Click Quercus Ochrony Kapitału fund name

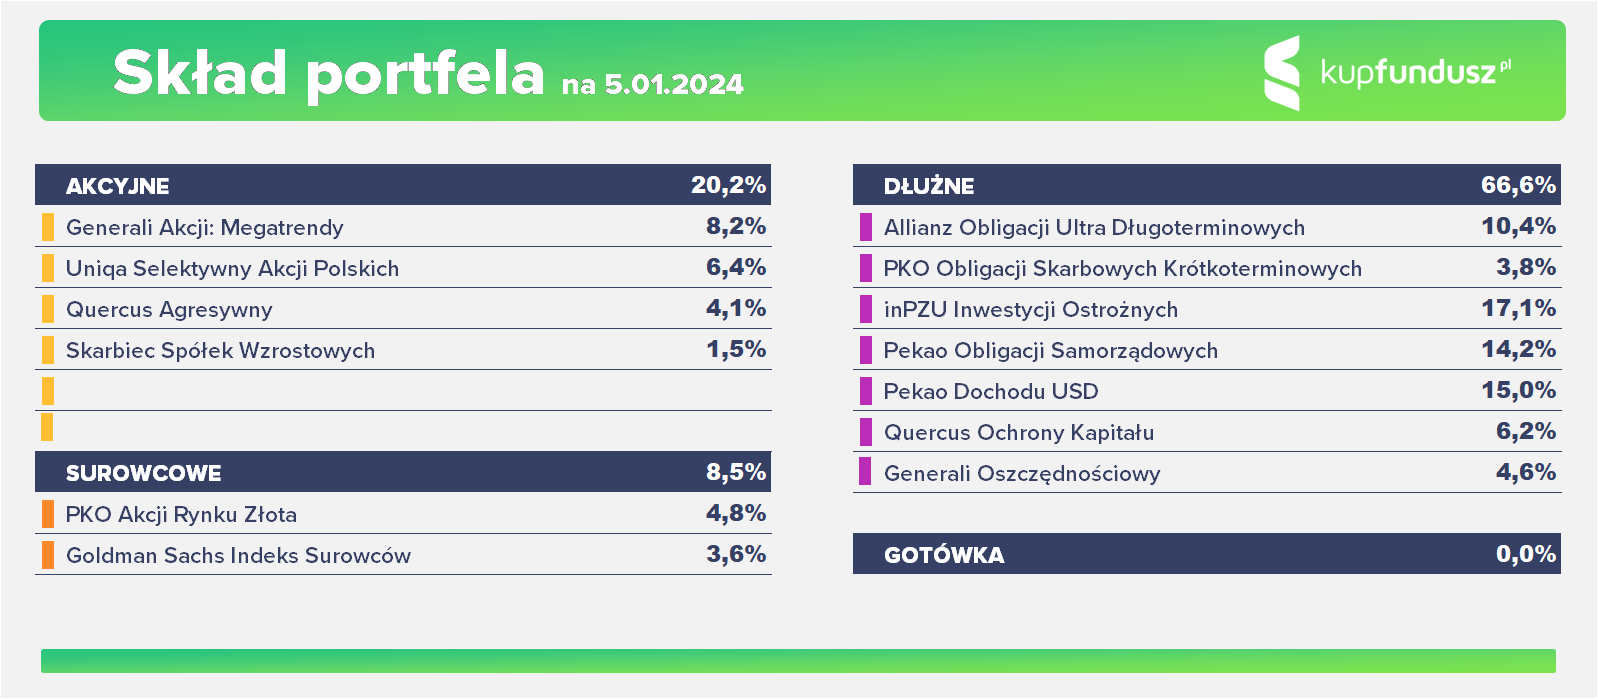click(1018, 432)
